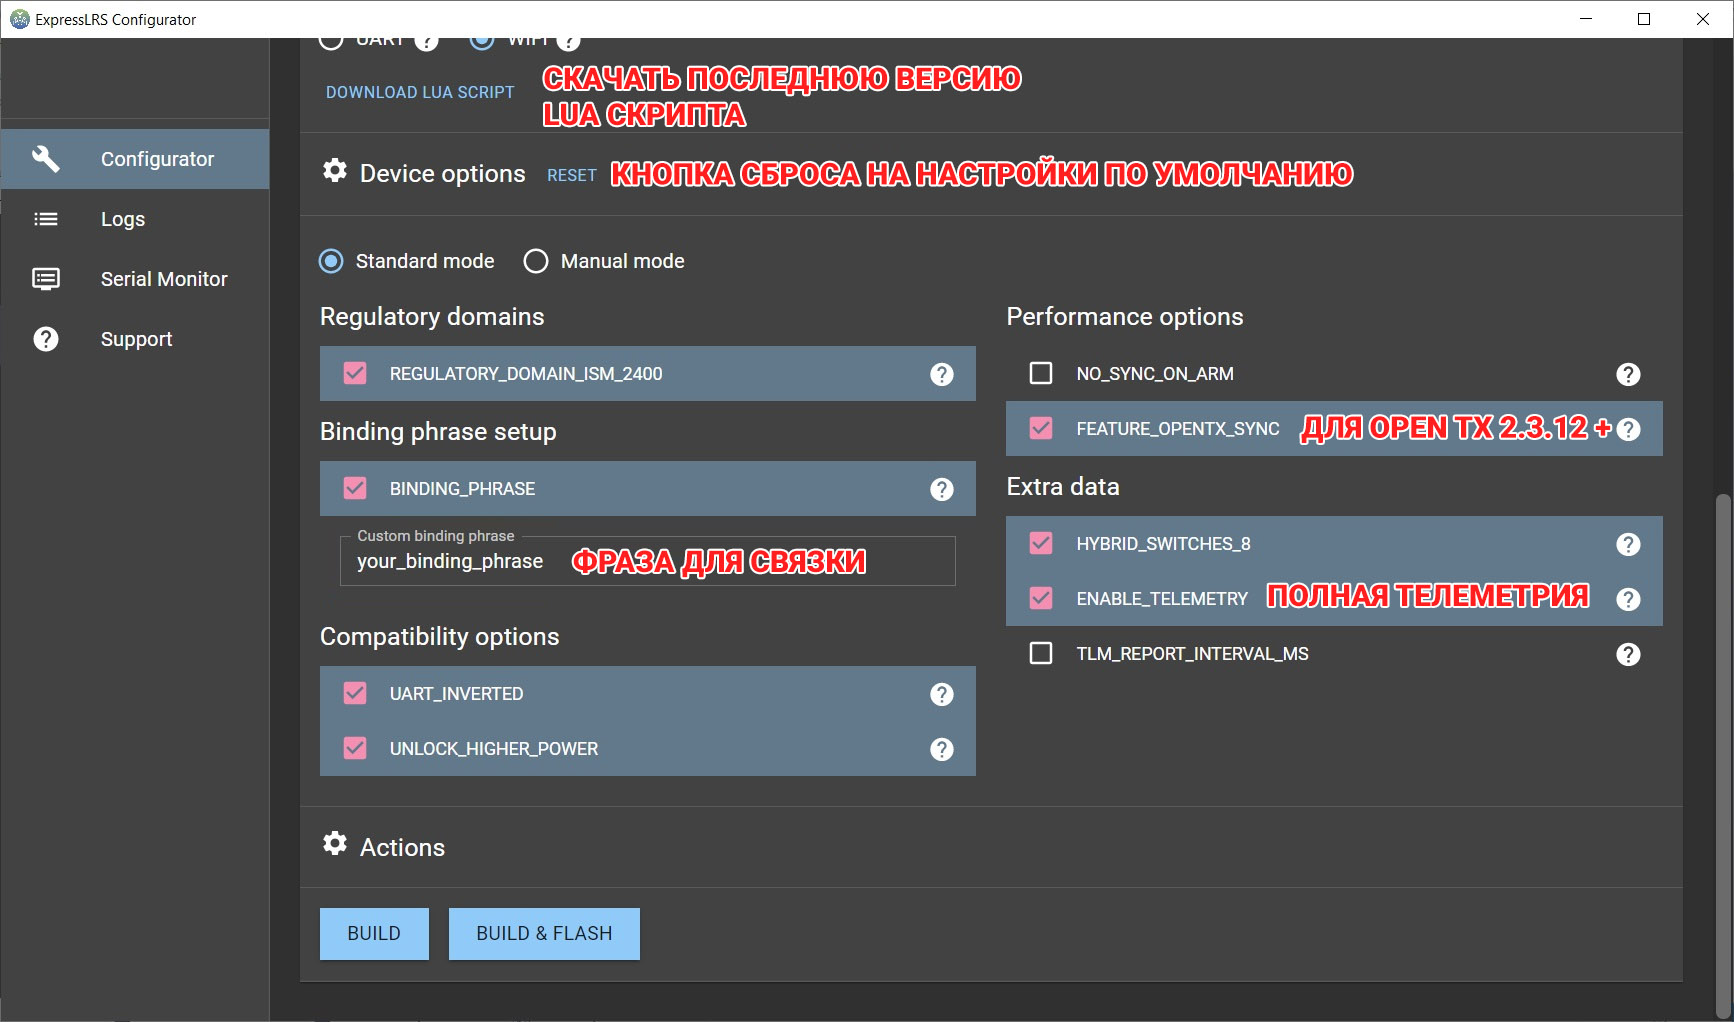The height and width of the screenshot is (1022, 1734).
Task: Click the Custom binding phrase input field
Action: (648, 561)
